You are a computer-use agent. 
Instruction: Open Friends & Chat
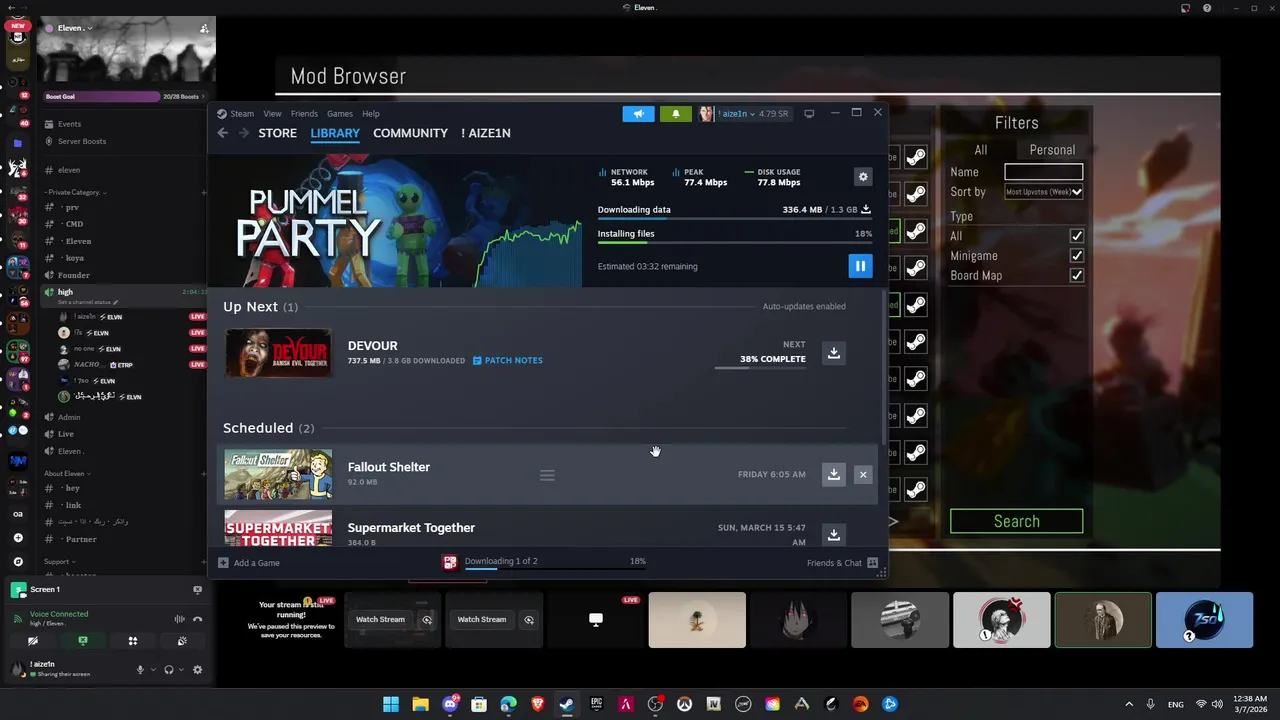(842, 563)
